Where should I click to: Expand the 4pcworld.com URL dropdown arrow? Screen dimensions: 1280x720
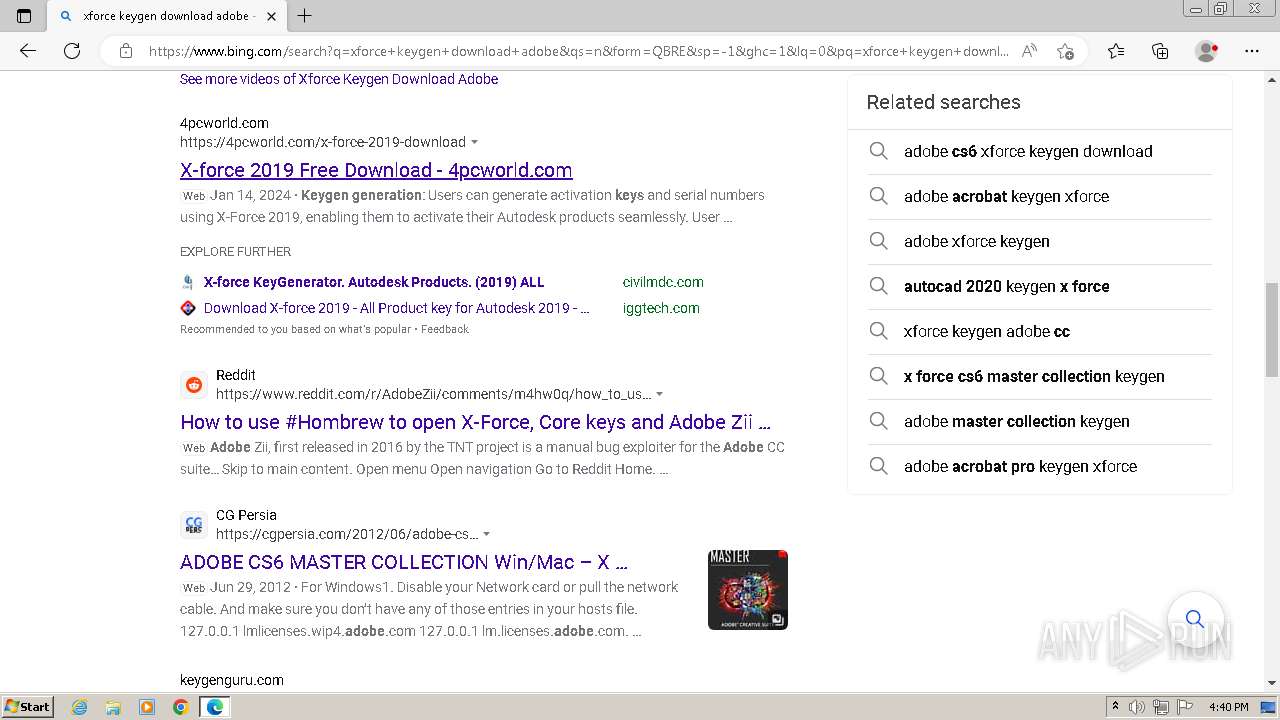pos(474,142)
